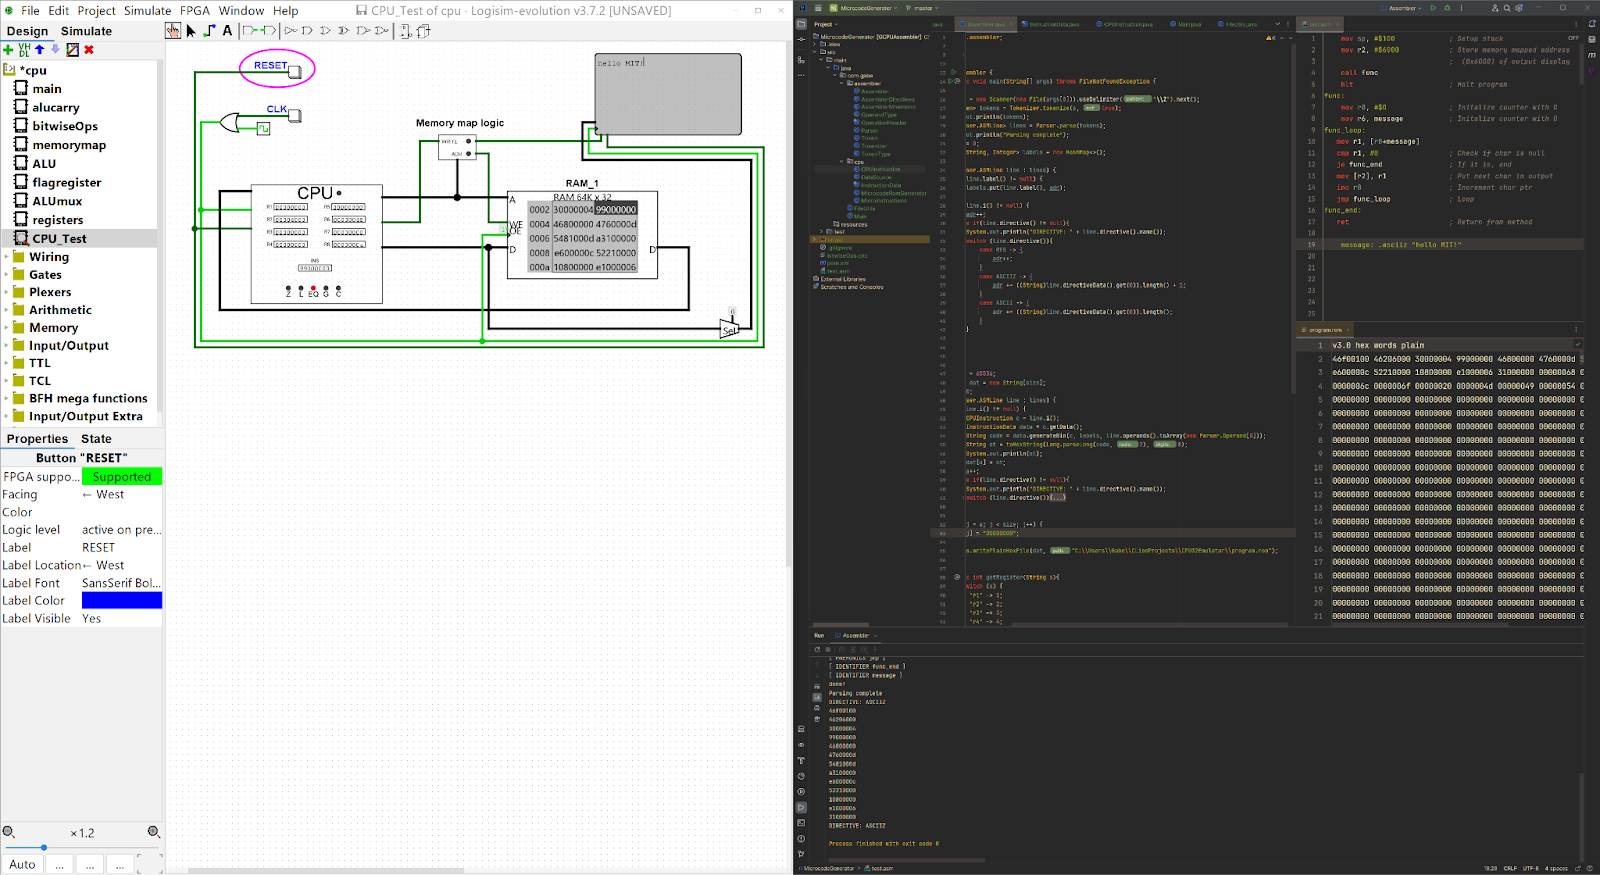This screenshot has height=875, width=1600.
Task: Select the Poke tool hand icon
Action: [173, 31]
